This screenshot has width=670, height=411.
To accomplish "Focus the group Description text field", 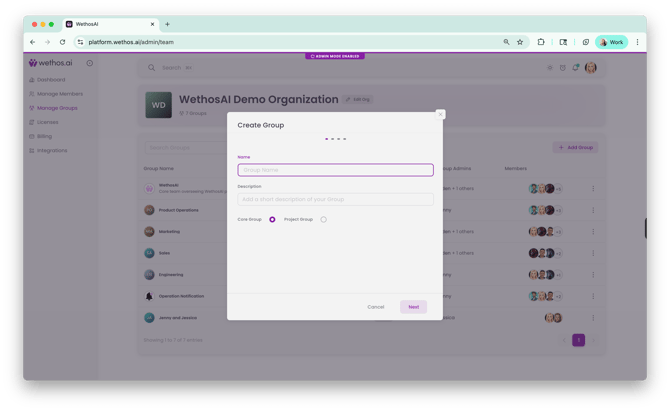I will coord(335,200).
